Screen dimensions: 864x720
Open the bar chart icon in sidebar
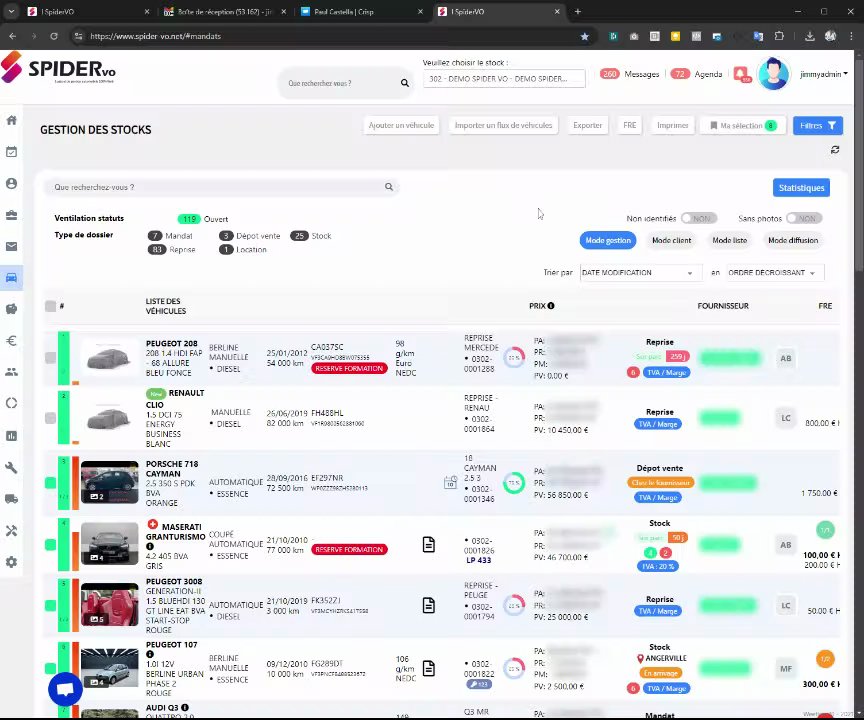pos(12,436)
